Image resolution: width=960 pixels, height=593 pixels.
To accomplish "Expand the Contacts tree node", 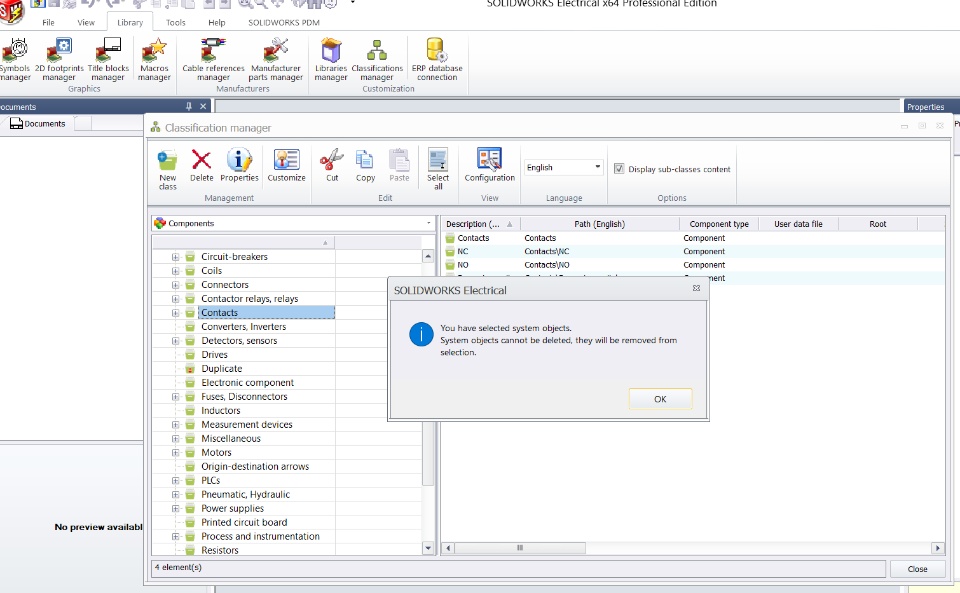I will pyautogui.click(x=176, y=313).
